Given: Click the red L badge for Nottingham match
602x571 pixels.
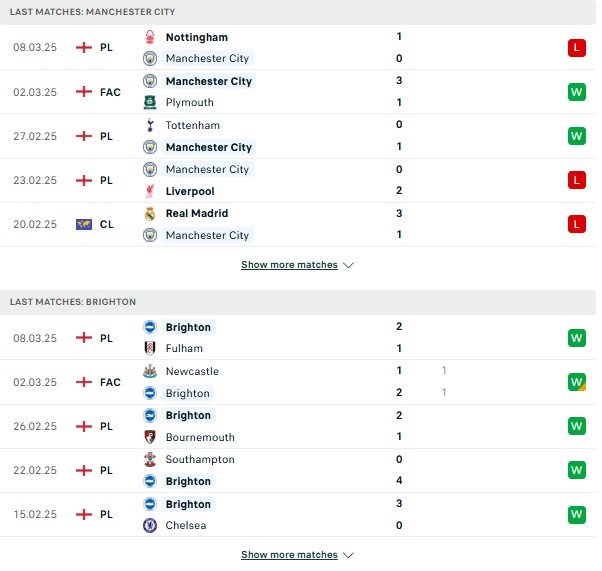Looking at the screenshot, I should [577, 48].
